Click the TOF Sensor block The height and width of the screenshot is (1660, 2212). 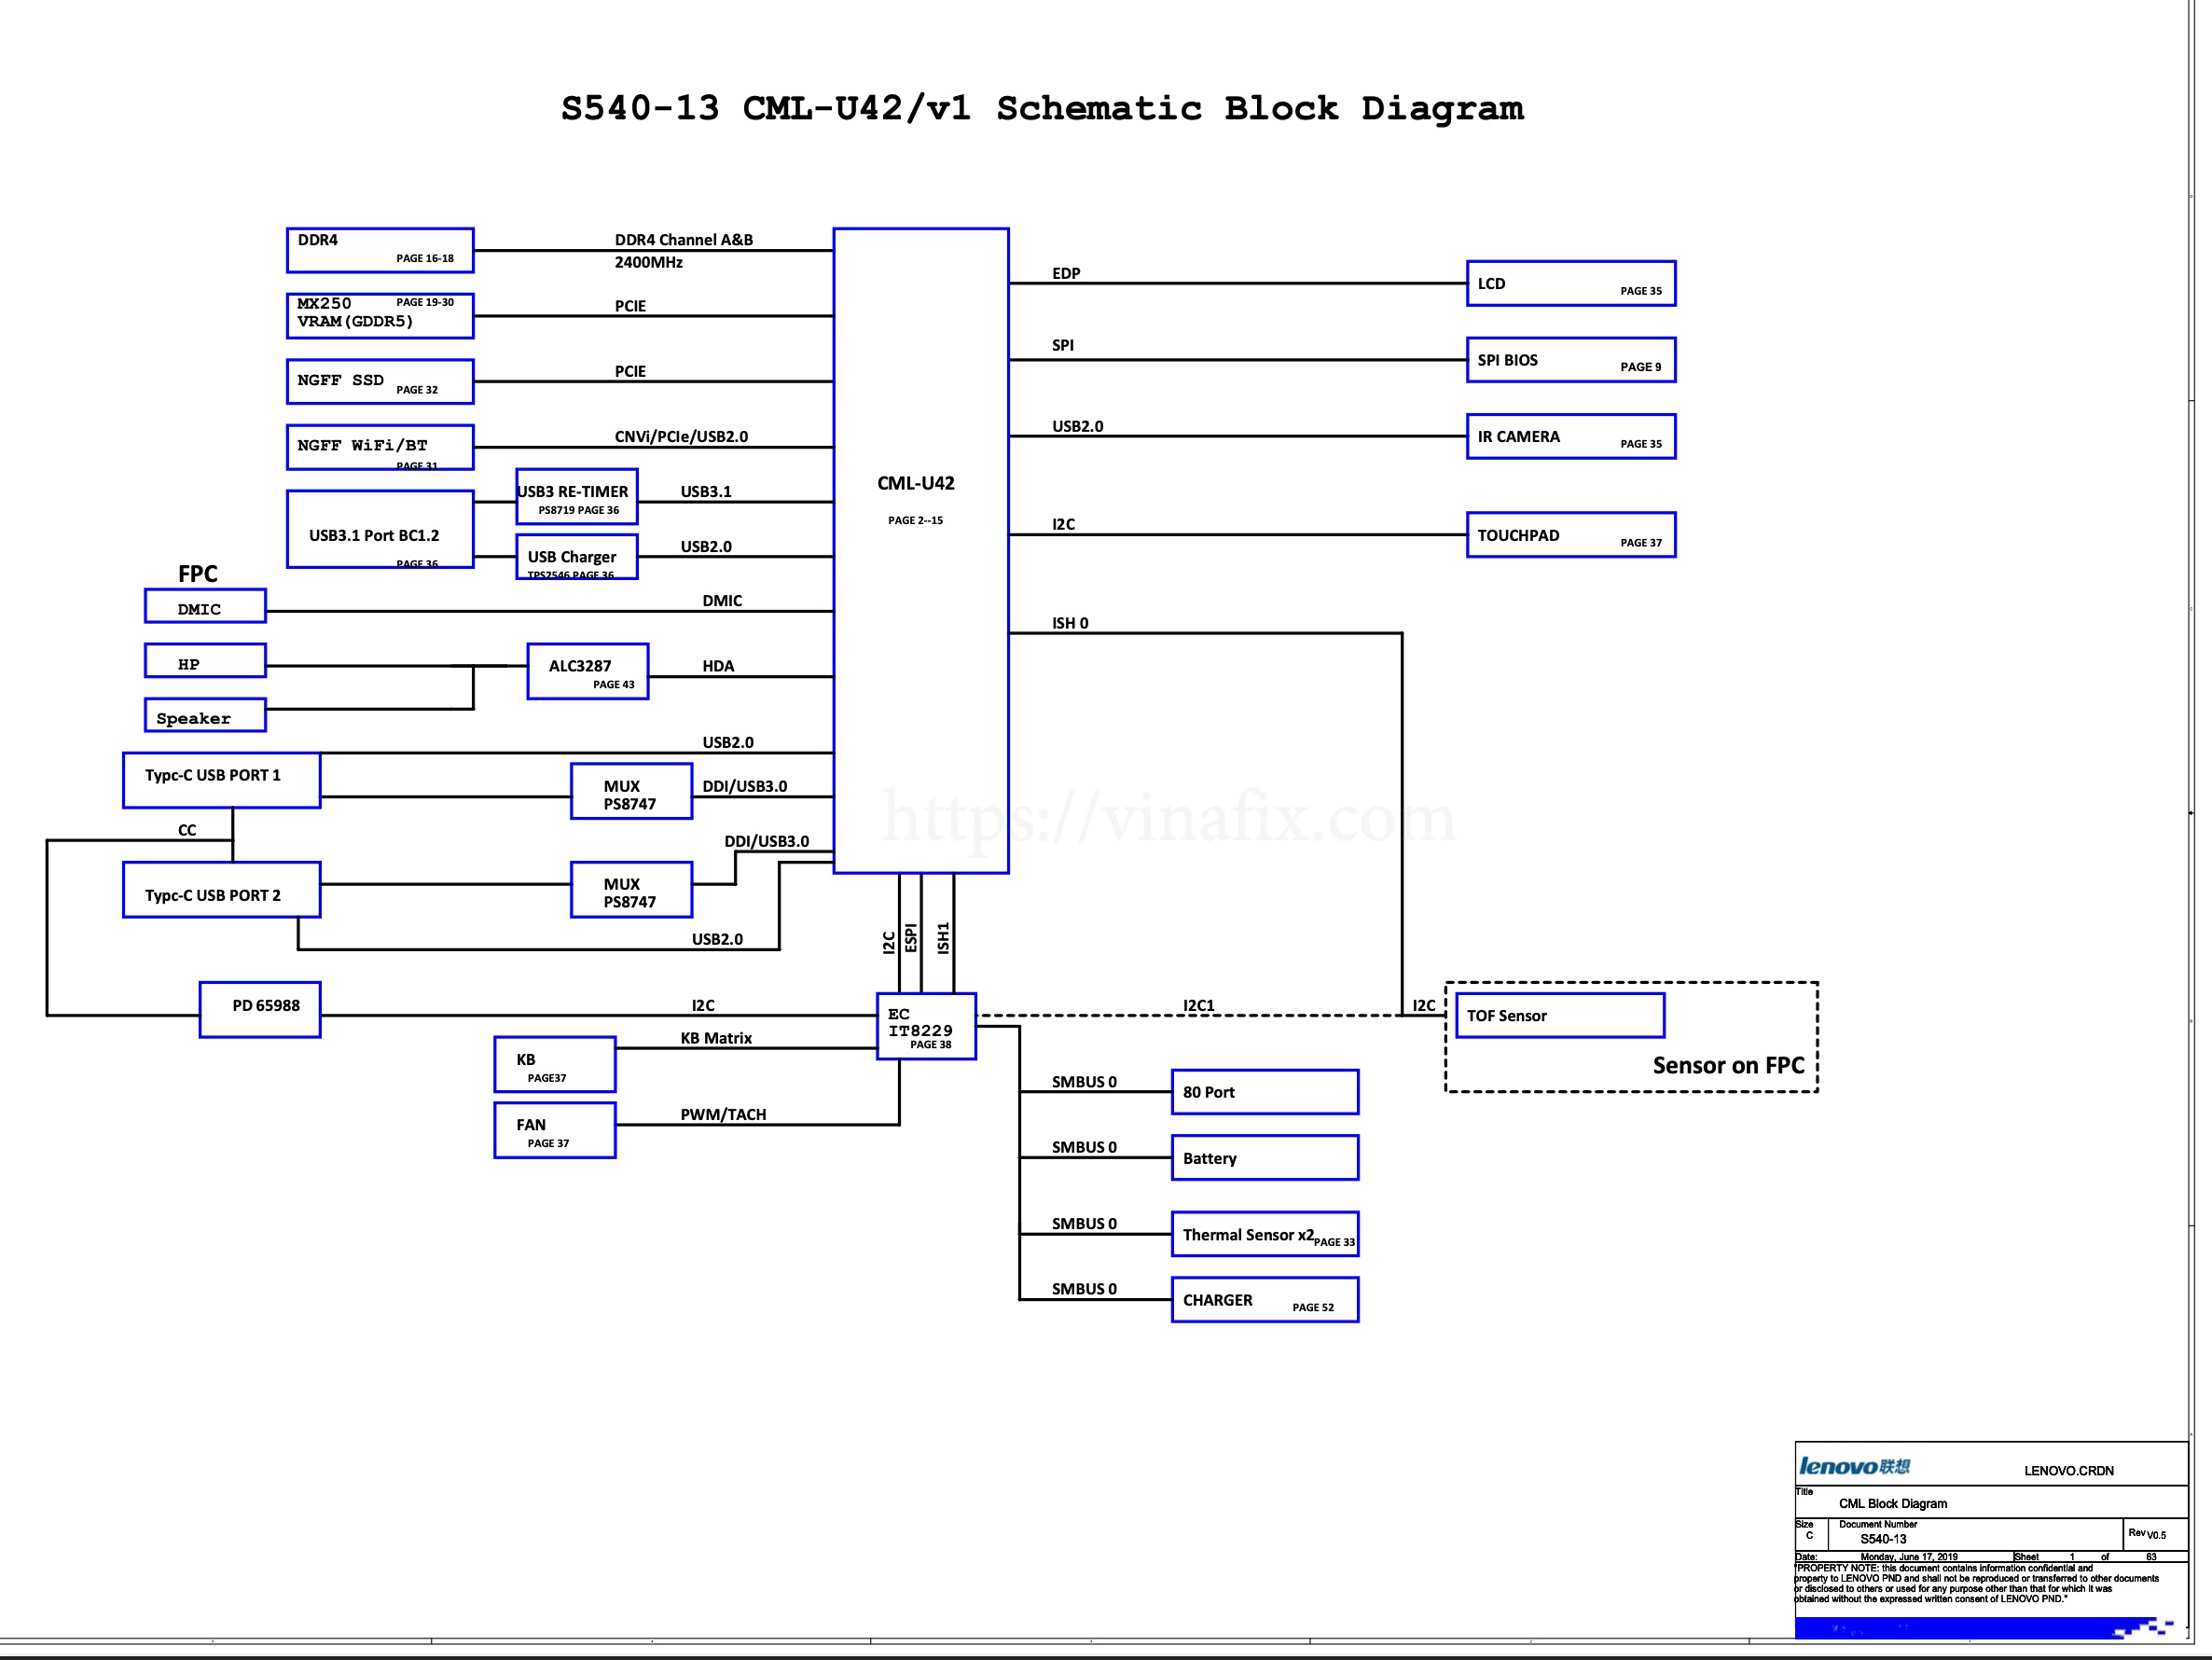1560,1015
